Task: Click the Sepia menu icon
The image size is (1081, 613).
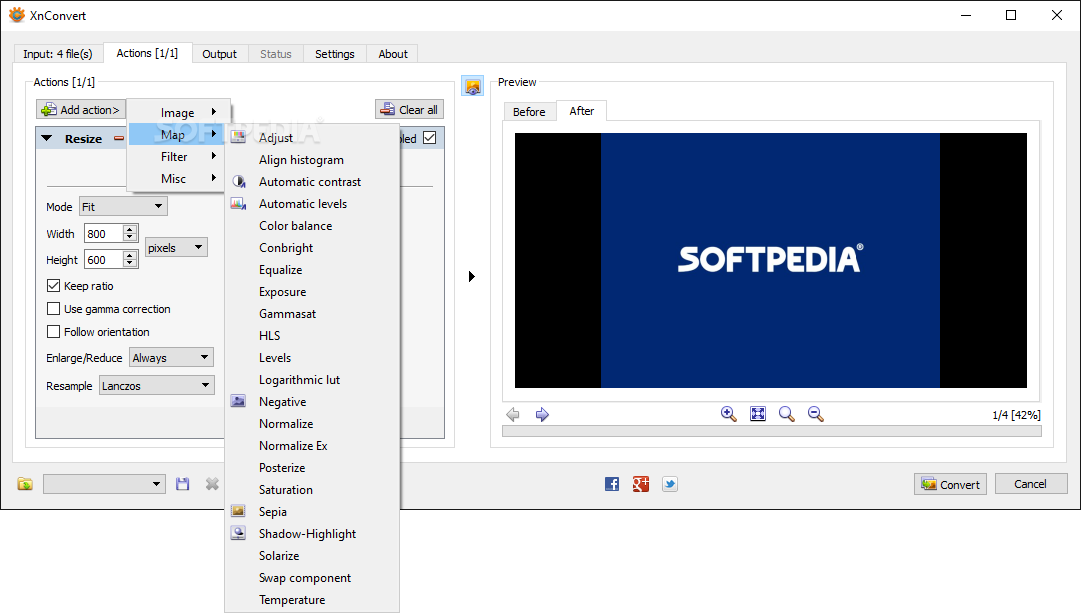Action: [x=238, y=511]
